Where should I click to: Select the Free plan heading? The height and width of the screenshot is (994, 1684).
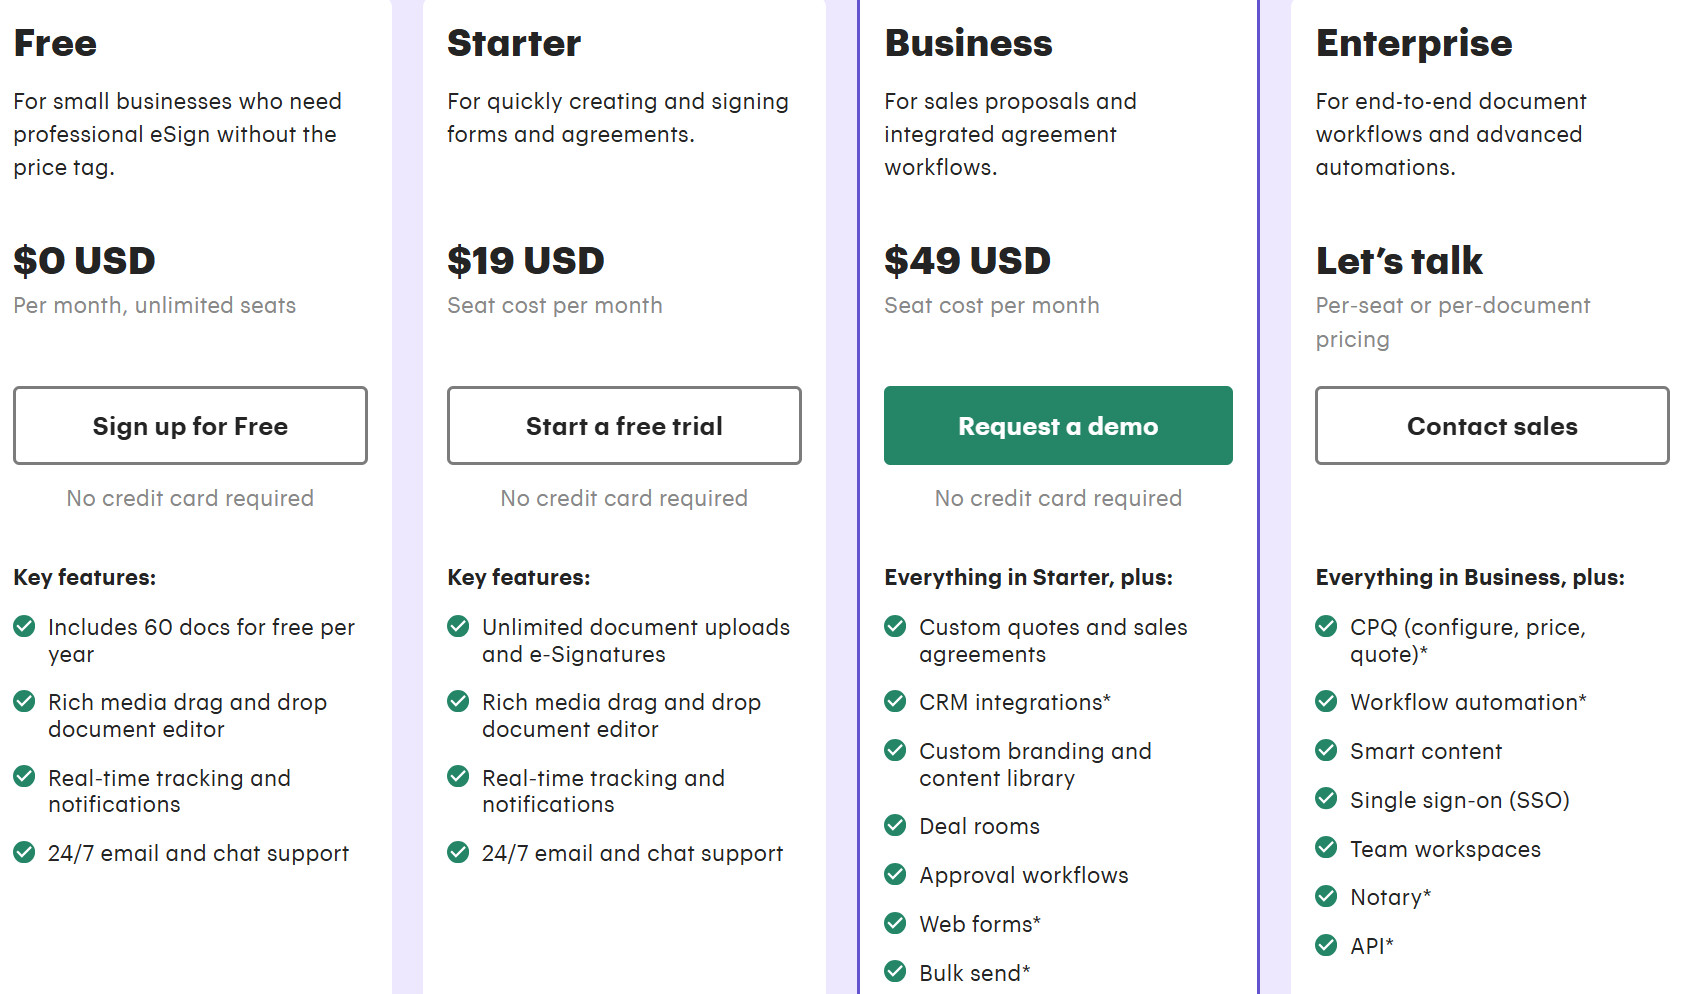click(x=55, y=43)
